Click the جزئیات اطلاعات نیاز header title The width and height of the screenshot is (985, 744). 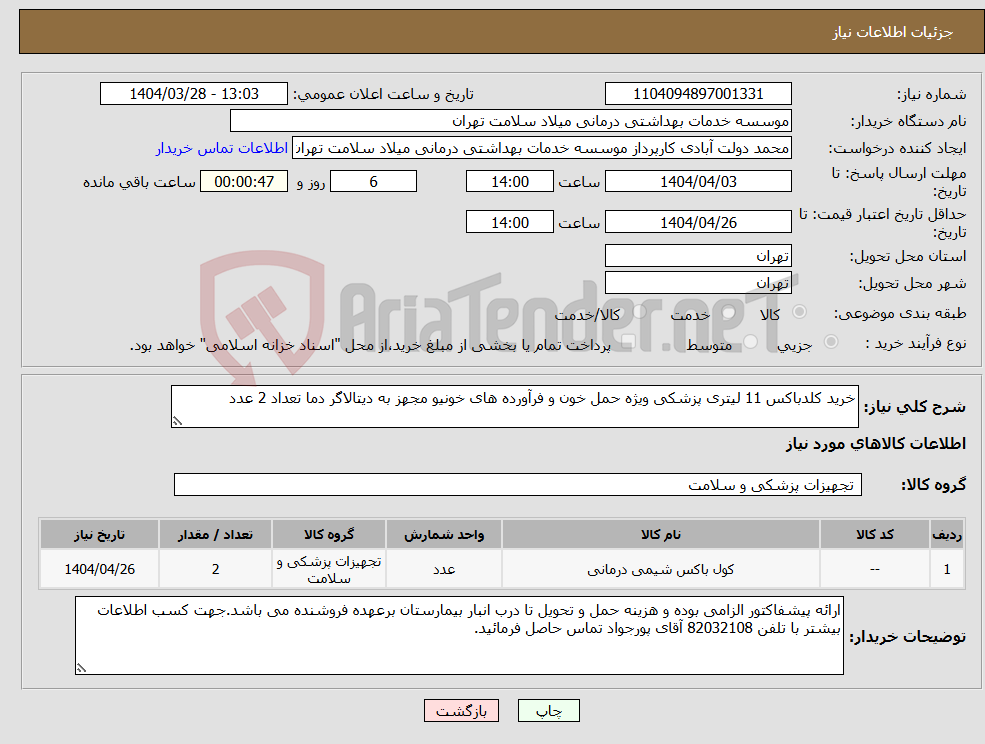[x=893, y=32]
